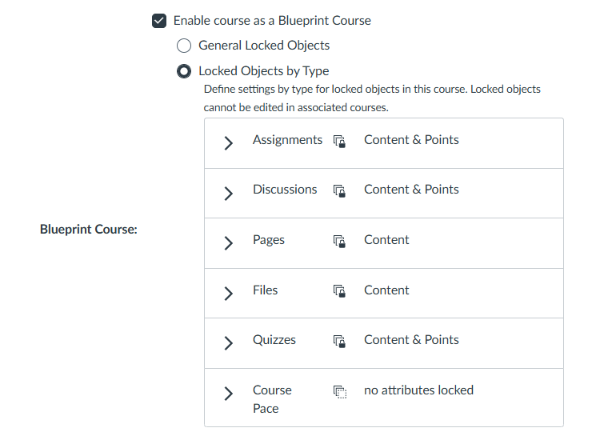This screenshot has width=607, height=447.
Task: Select the General Locked Objects option
Action: (x=184, y=45)
